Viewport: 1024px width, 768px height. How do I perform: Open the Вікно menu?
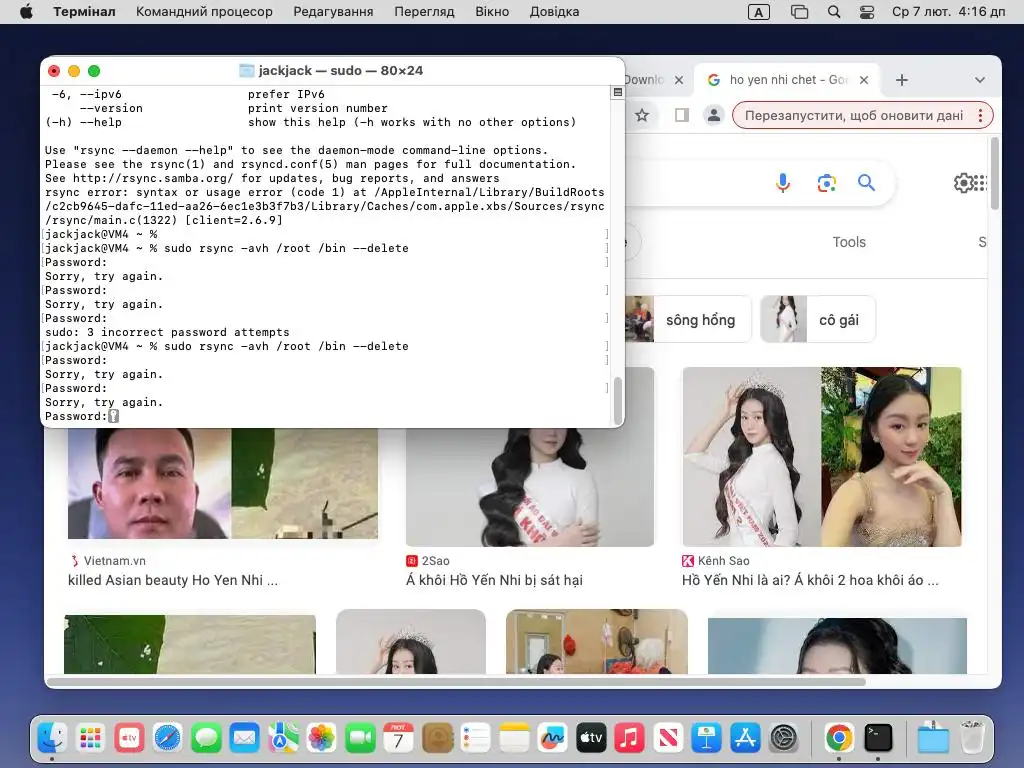click(x=492, y=12)
